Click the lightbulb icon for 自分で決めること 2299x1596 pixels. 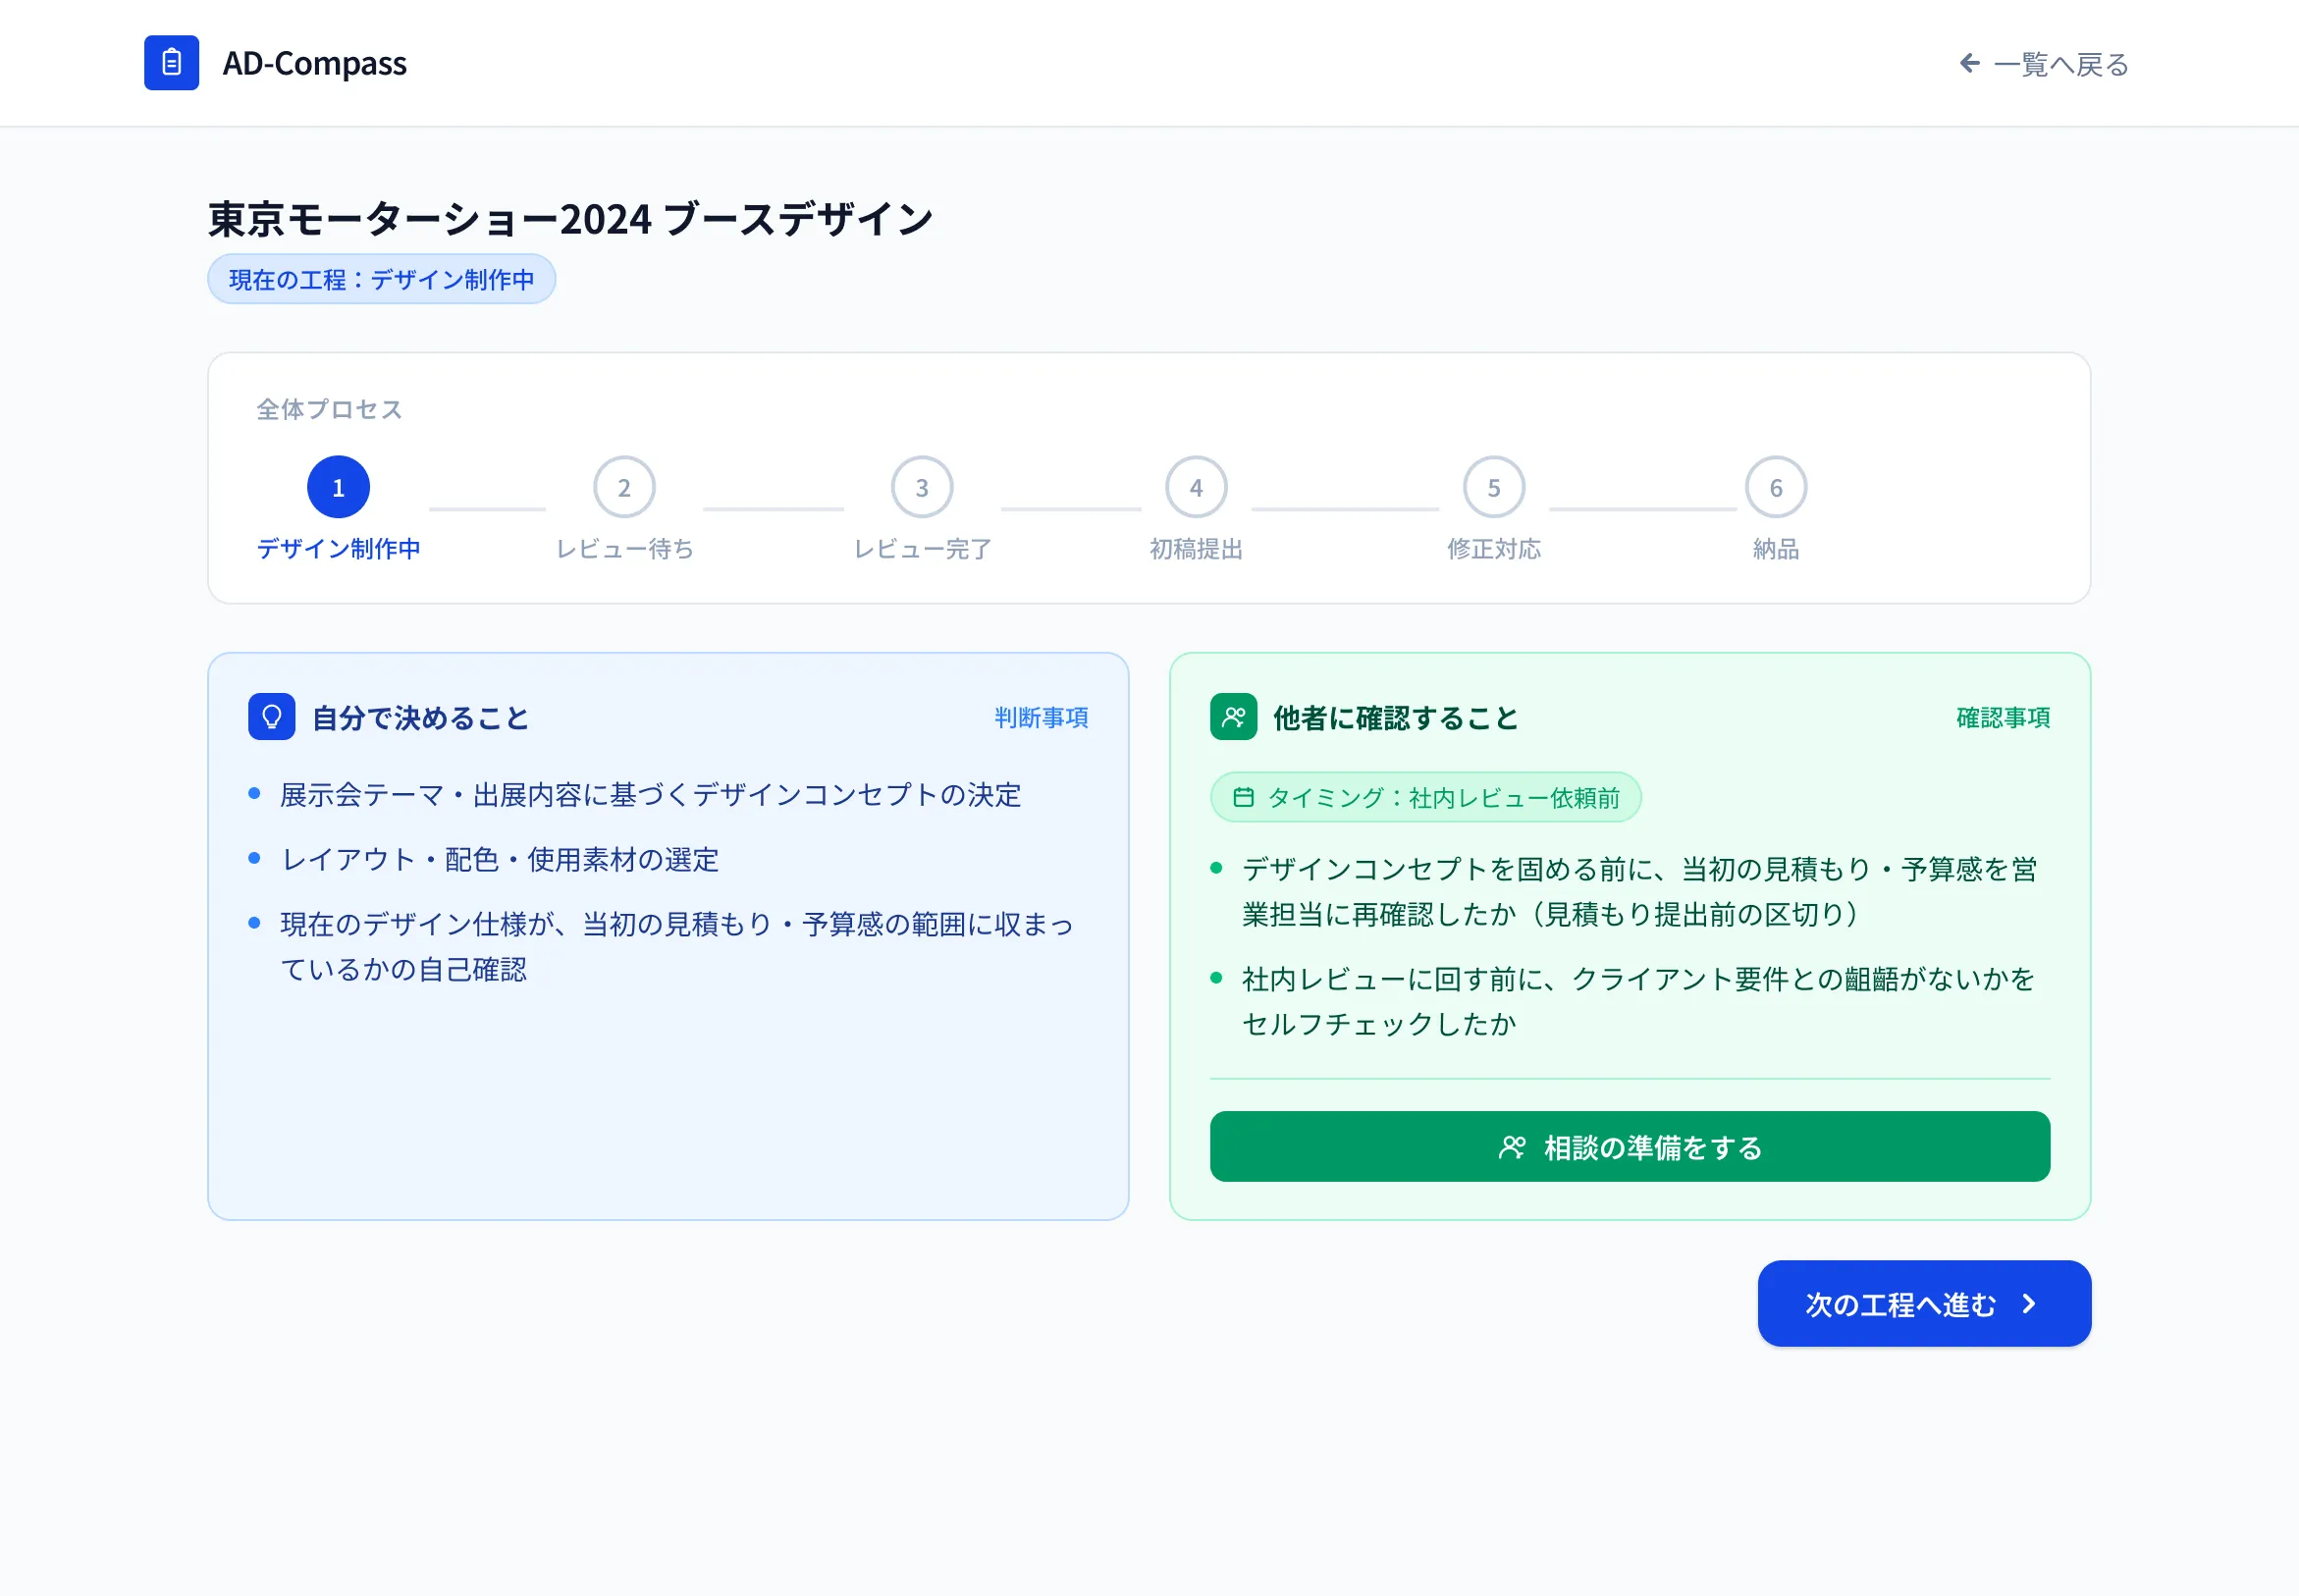click(x=271, y=717)
